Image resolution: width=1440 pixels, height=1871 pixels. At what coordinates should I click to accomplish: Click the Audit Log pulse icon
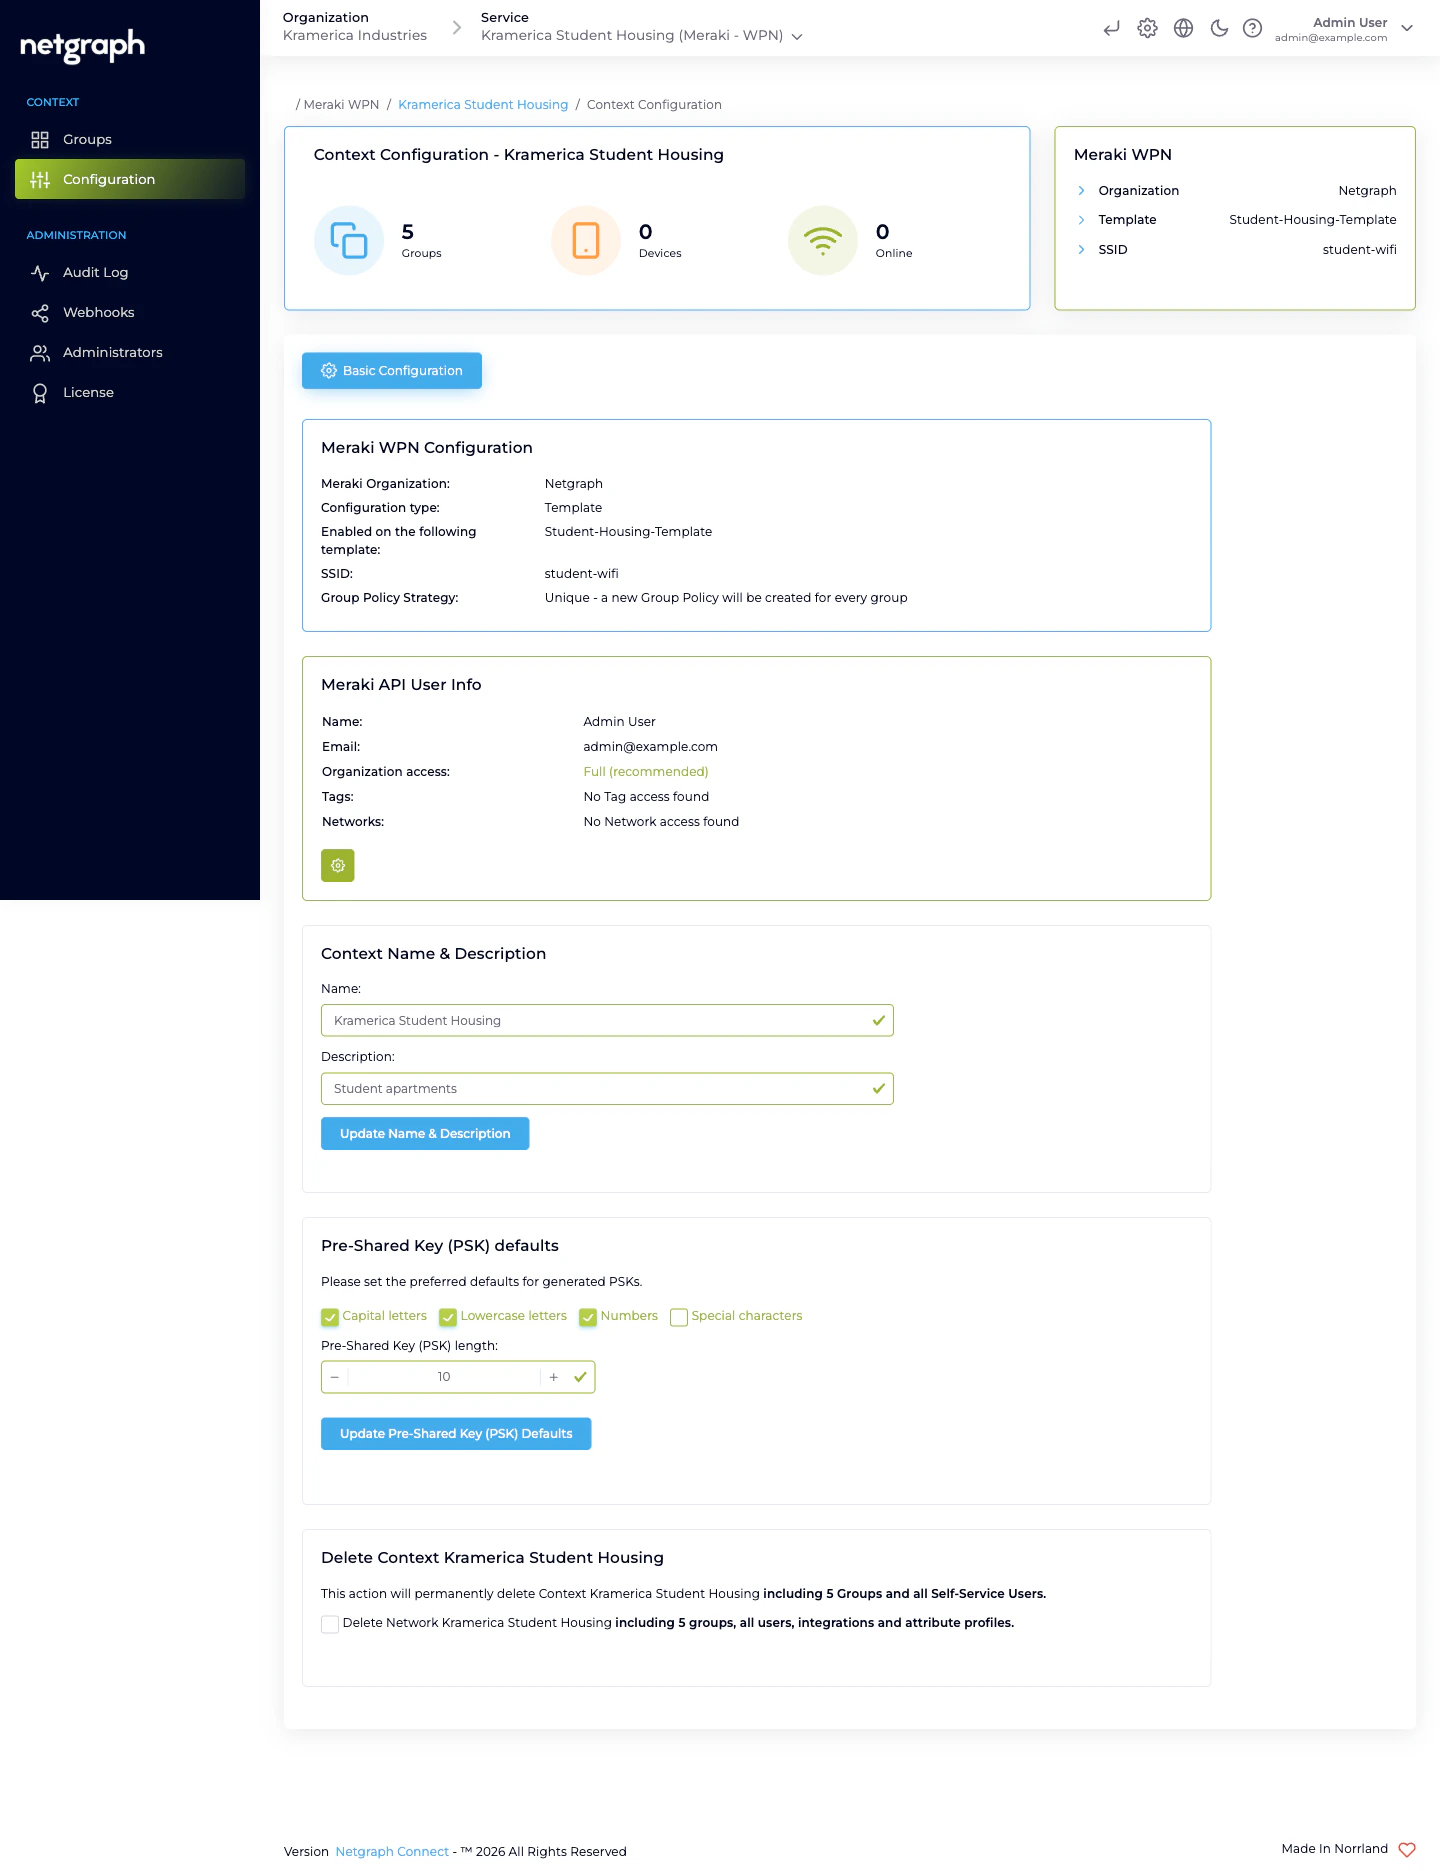tap(40, 272)
